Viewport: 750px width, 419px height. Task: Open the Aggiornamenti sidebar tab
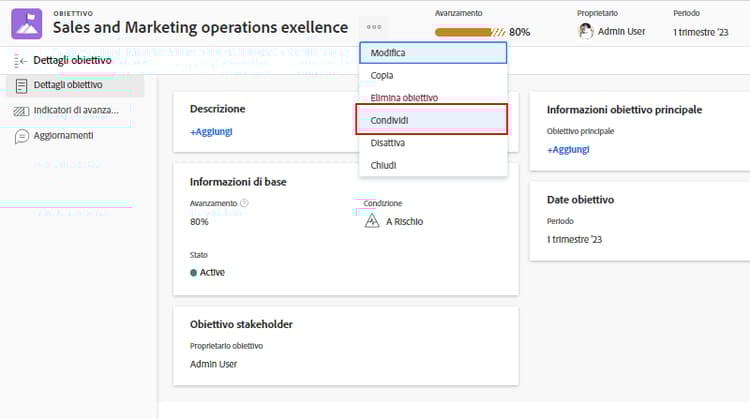pyautogui.click(x=63, y=135)
